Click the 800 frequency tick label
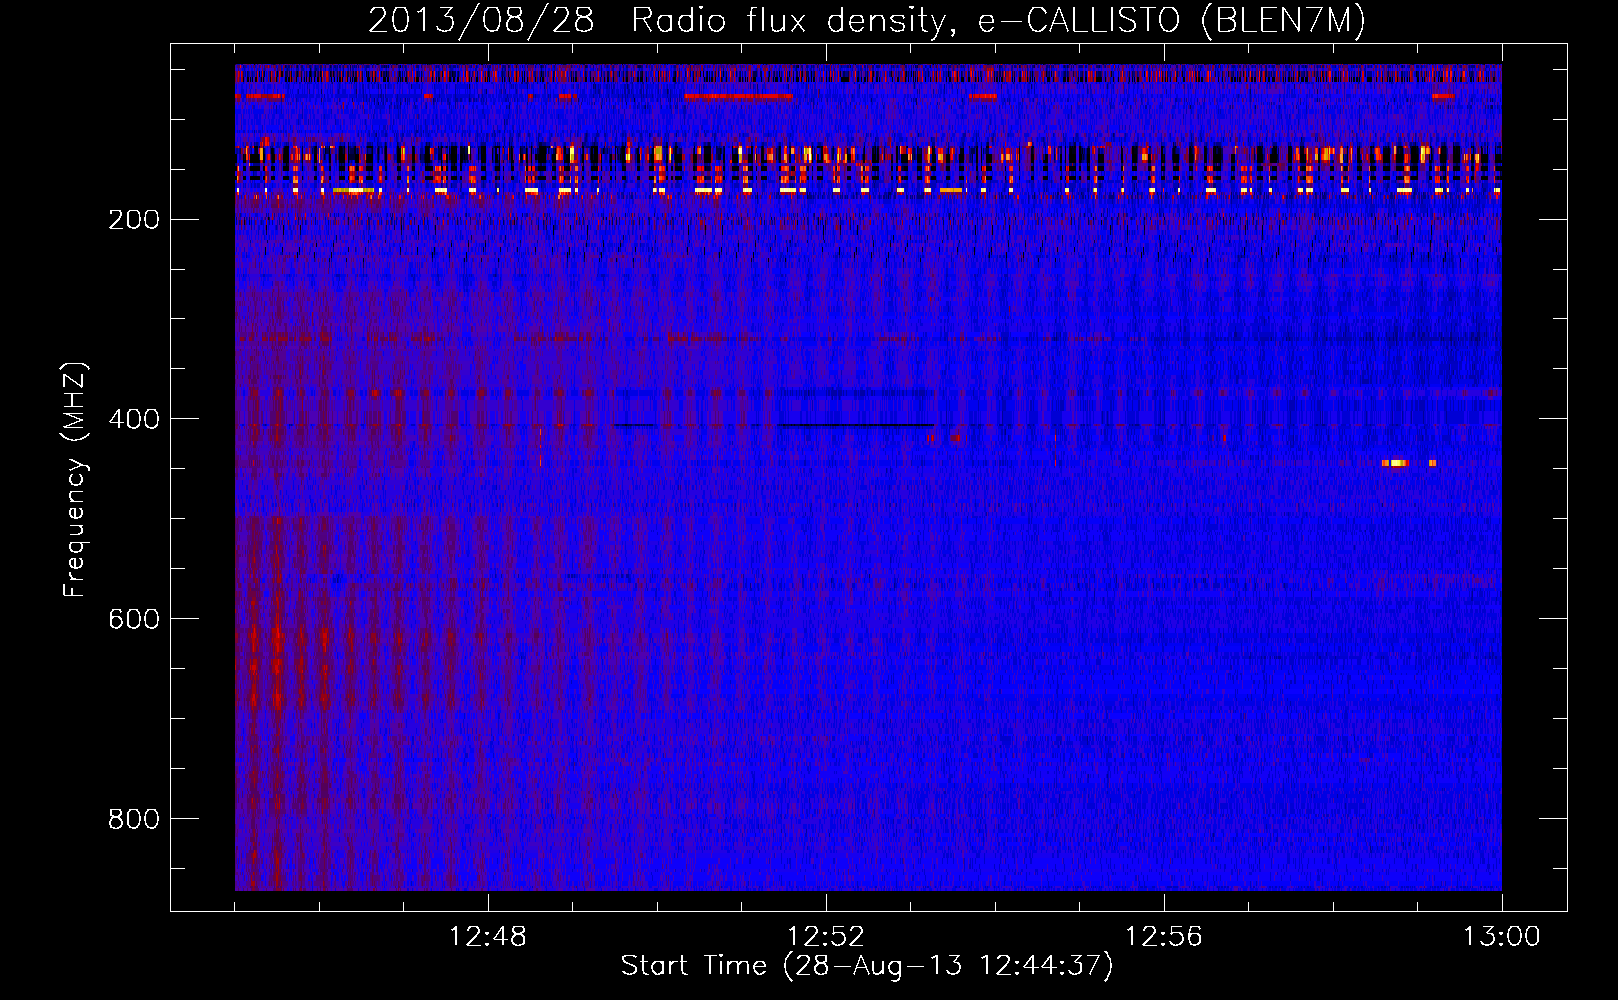The width and height of the screenshot is (1618, 1000). point(134,819)
